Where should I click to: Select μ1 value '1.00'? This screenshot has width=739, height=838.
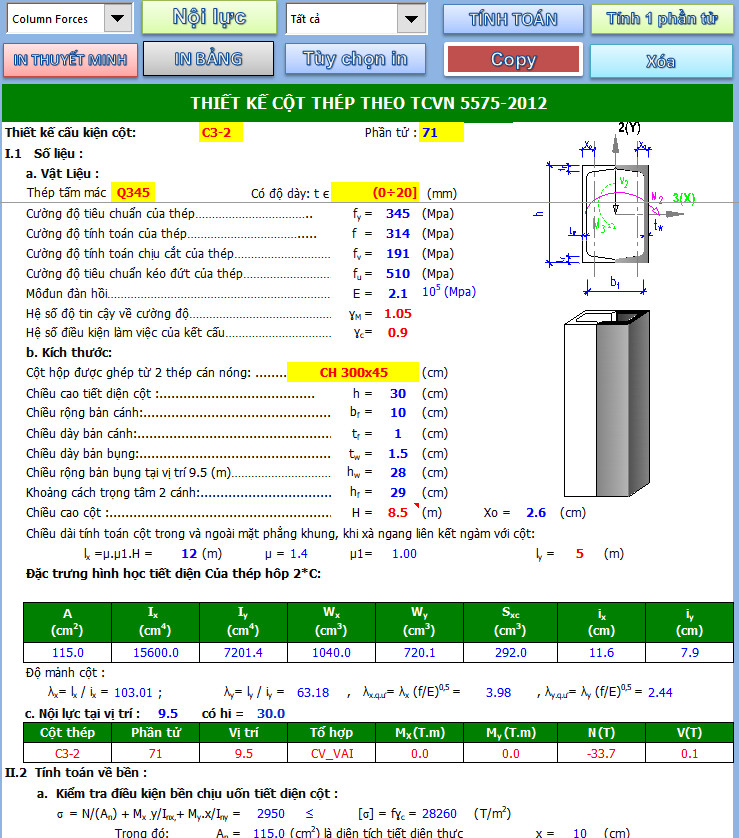click(x=404, y=554)
